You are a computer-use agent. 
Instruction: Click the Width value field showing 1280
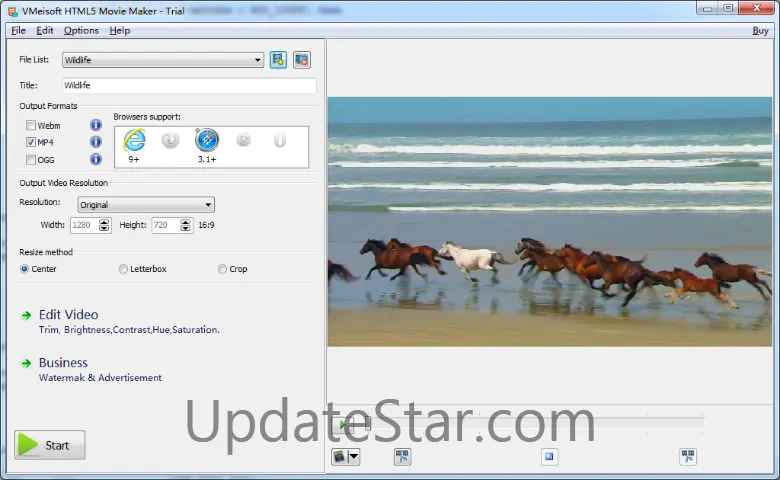coord(84,225)
